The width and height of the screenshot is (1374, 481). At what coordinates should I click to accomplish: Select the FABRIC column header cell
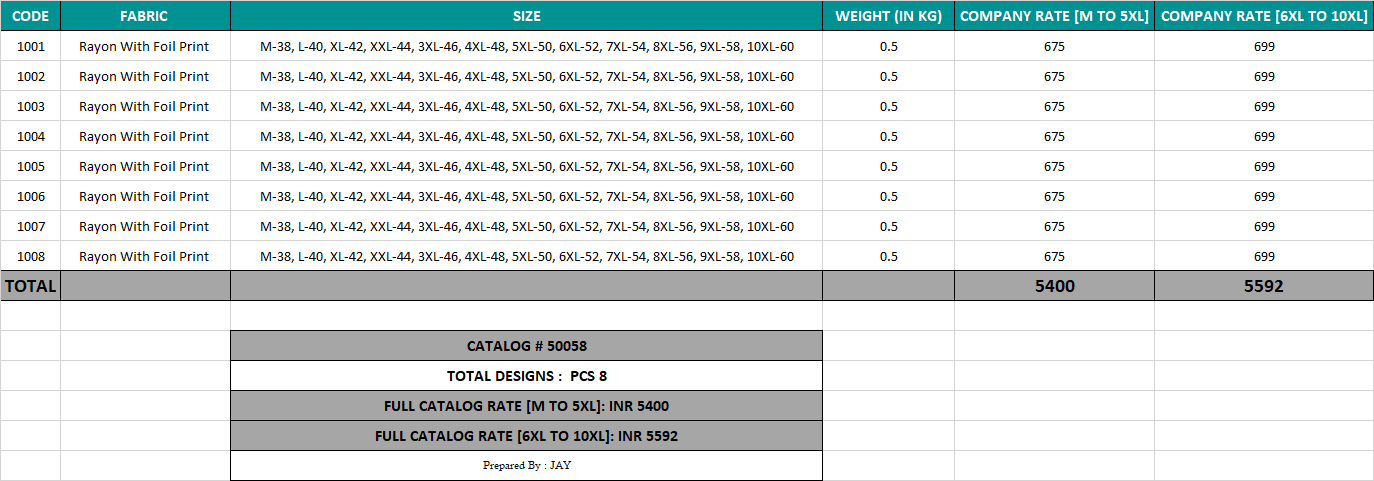pyautogui.click(x=144, y=16)
